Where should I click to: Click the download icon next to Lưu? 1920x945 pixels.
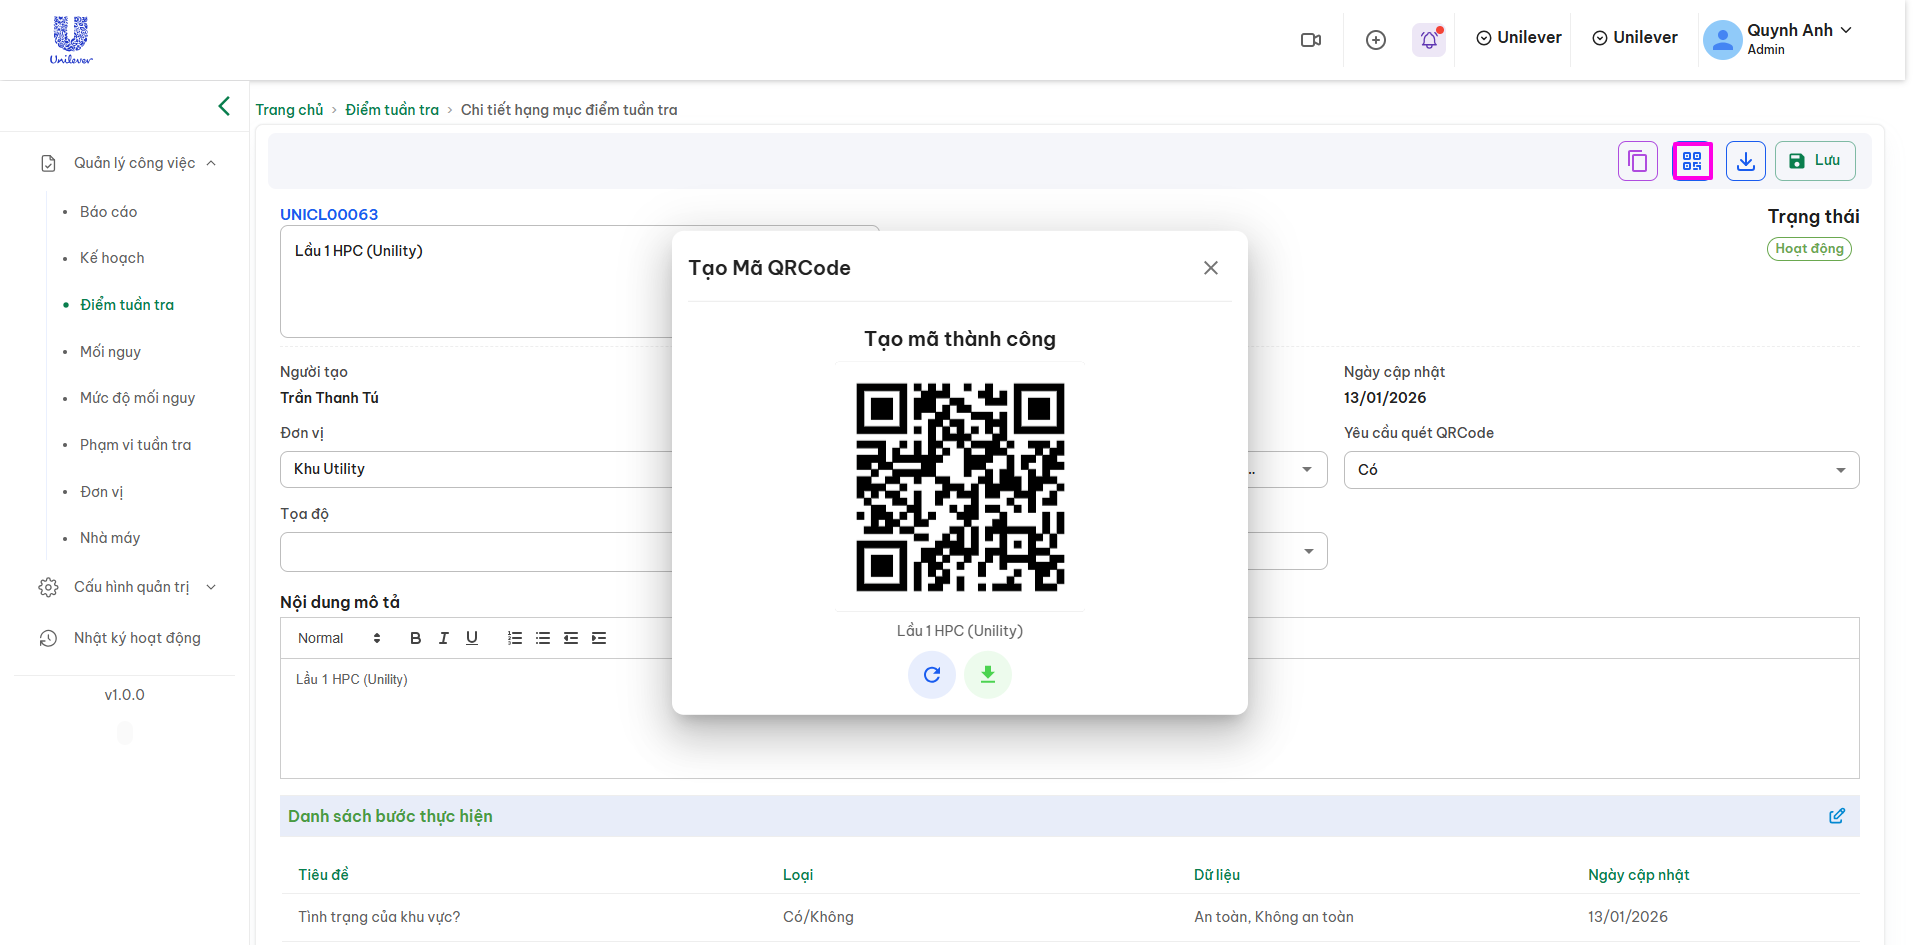pyautogui.click(x=1745, y=161)
